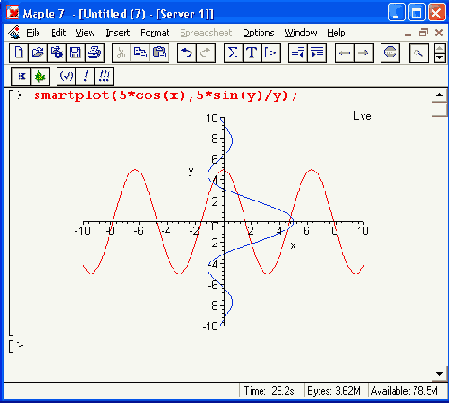Image resolution: width=449 pixels, height=403 pixels.
Task: Execute current expression with exclamation icon
Action: [85, 76]
